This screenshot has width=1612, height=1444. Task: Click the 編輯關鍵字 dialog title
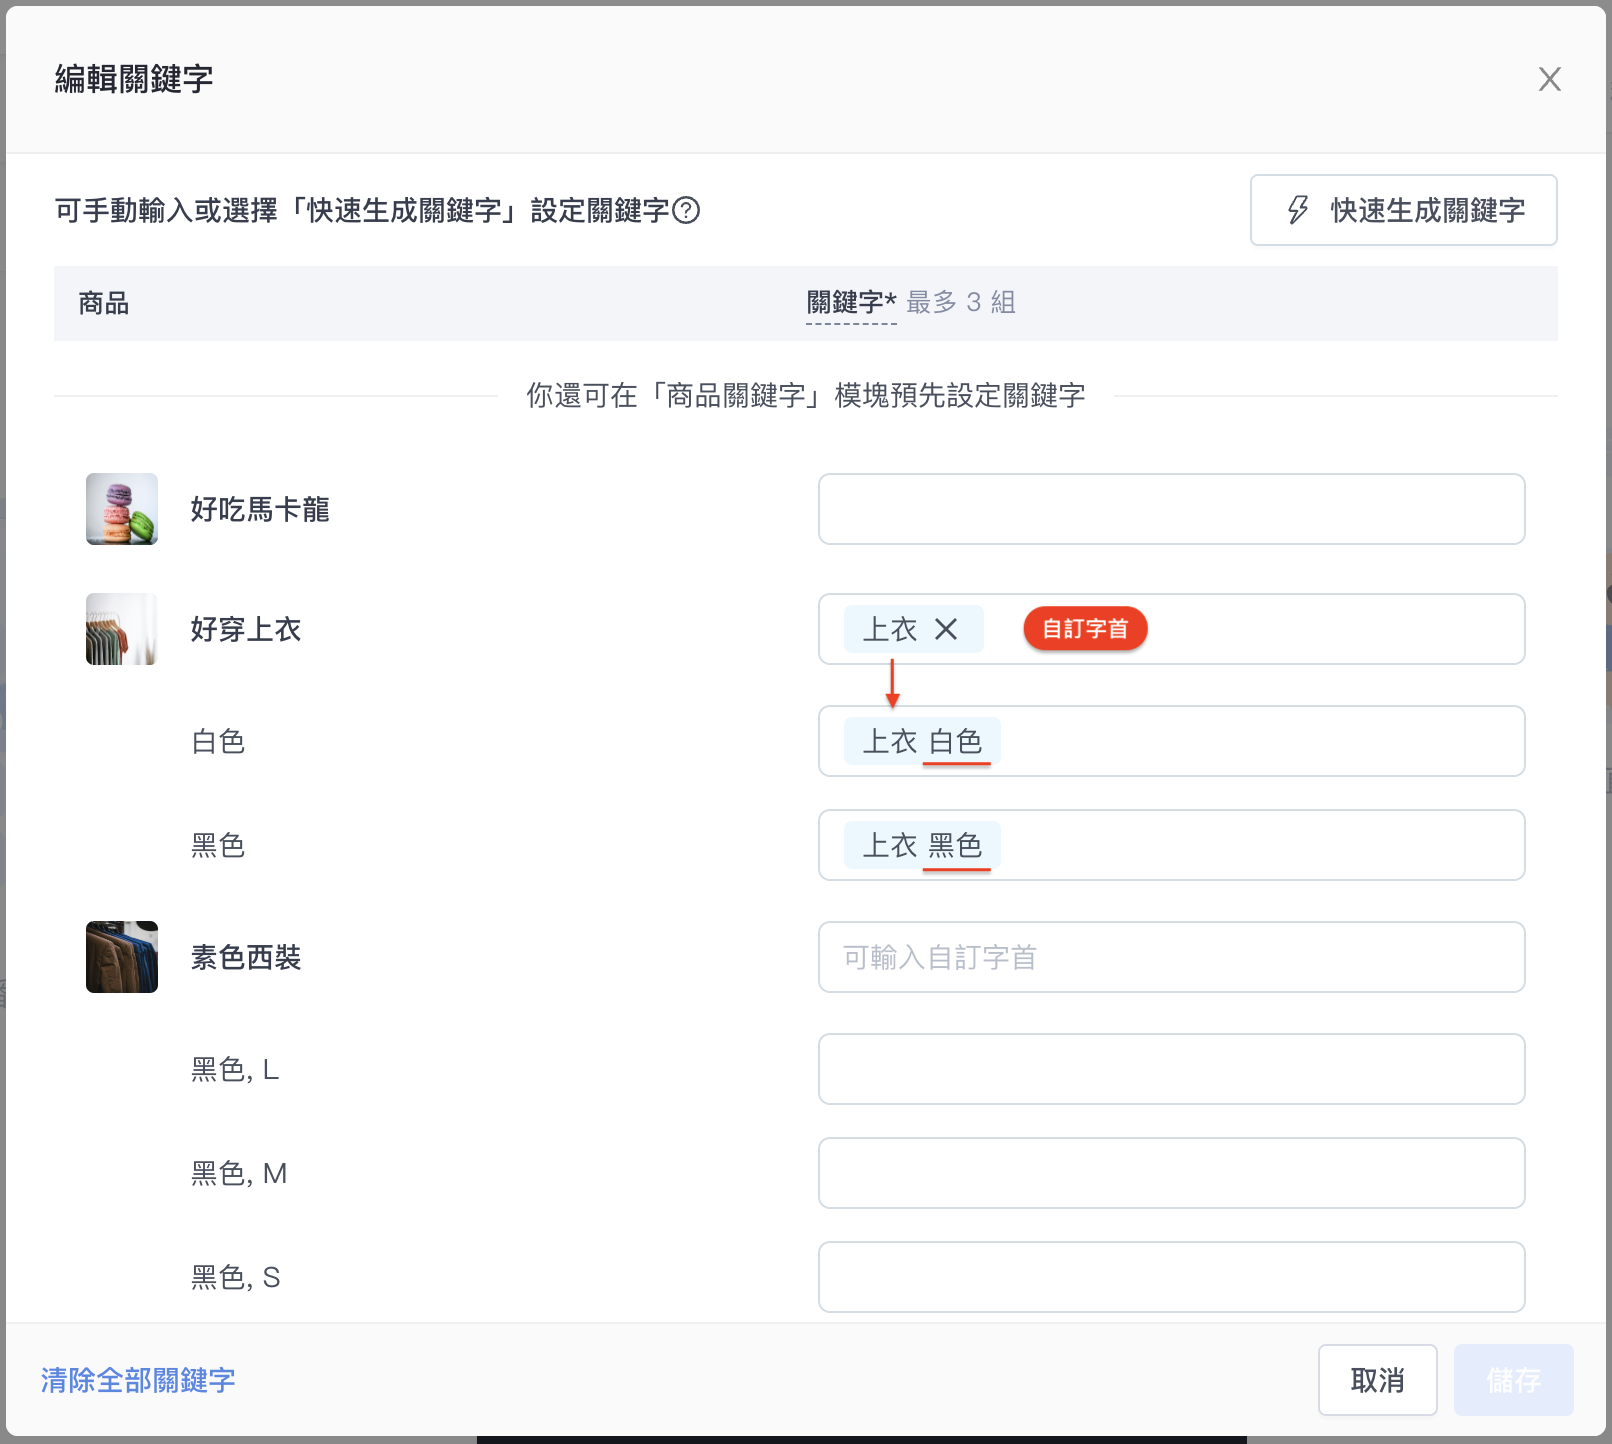click(x=134, y=79)
